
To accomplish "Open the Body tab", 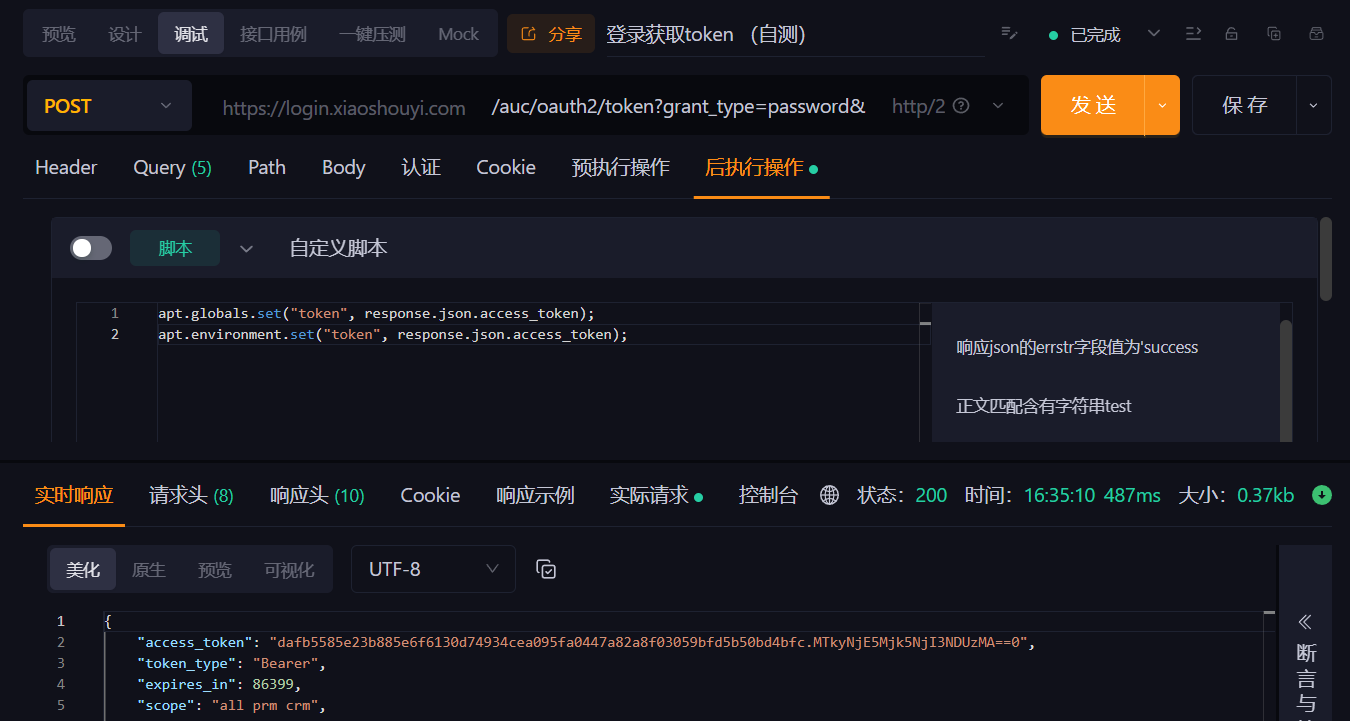I will coord(344,167).
